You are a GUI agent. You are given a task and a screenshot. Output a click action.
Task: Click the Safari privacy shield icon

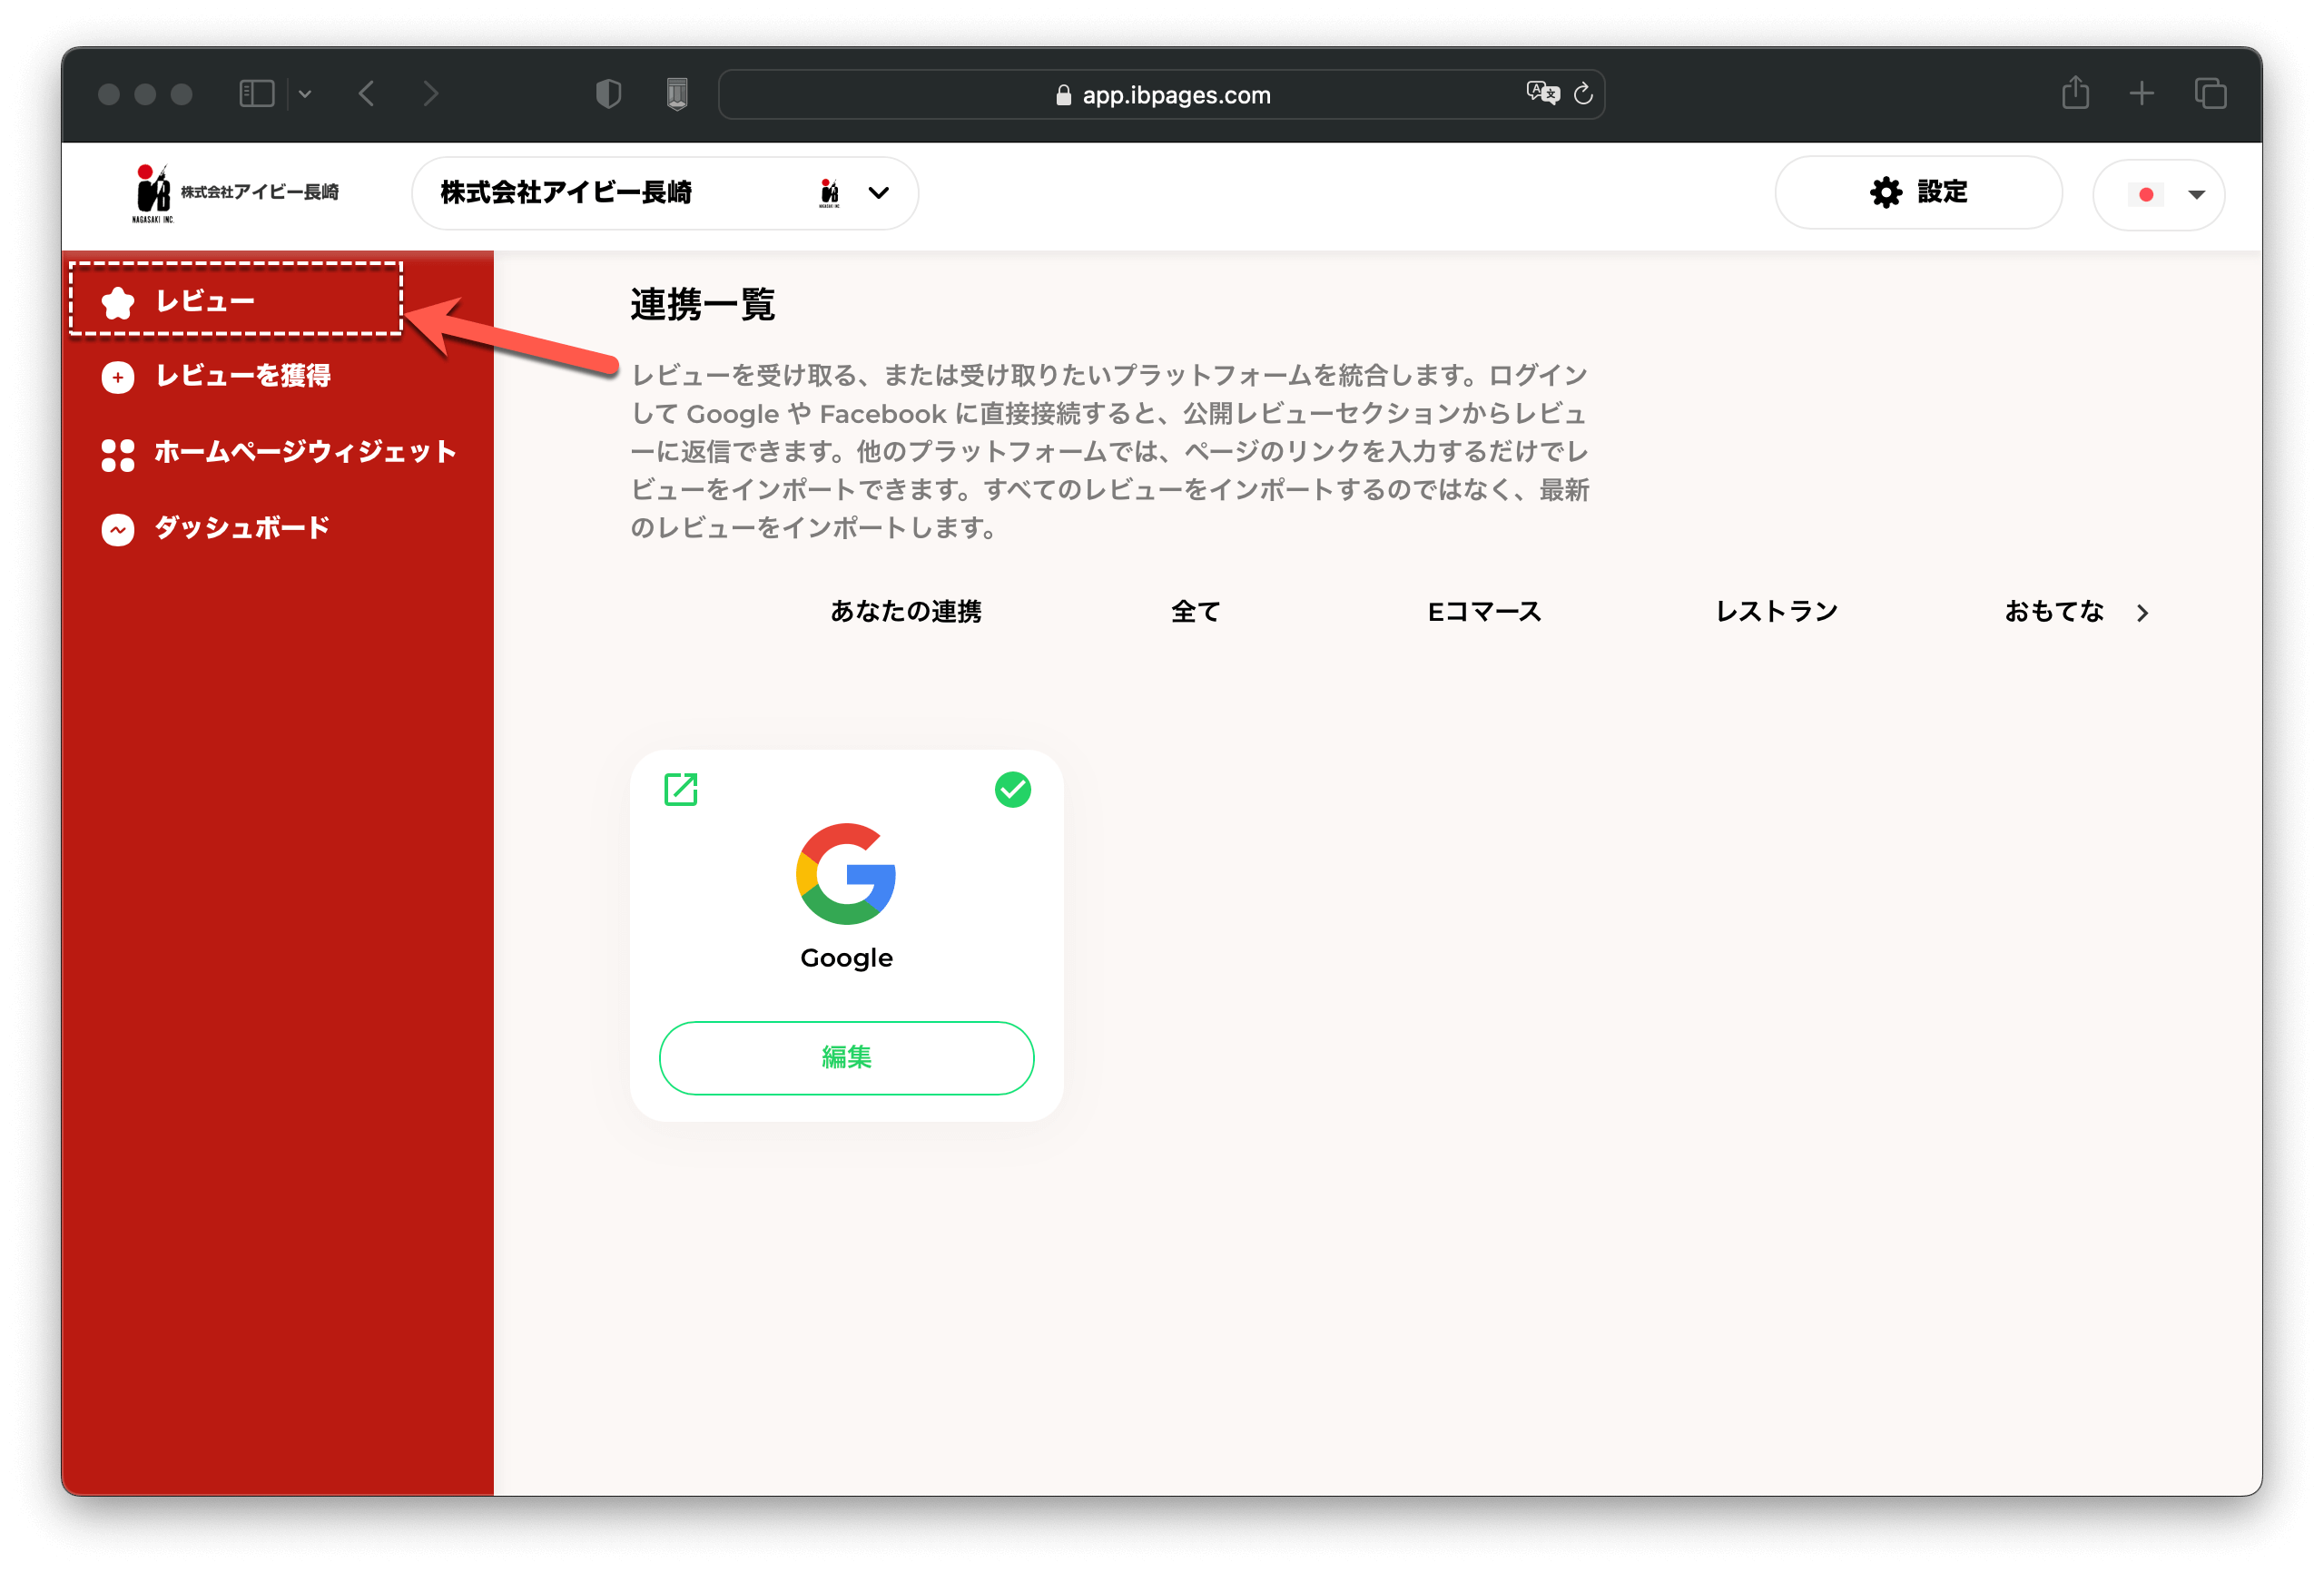[x=608, y=94]
